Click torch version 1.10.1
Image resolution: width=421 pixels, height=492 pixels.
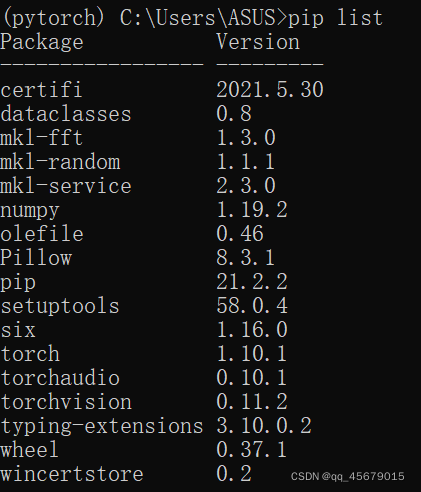pyautogui.click(x=252, y=354)
